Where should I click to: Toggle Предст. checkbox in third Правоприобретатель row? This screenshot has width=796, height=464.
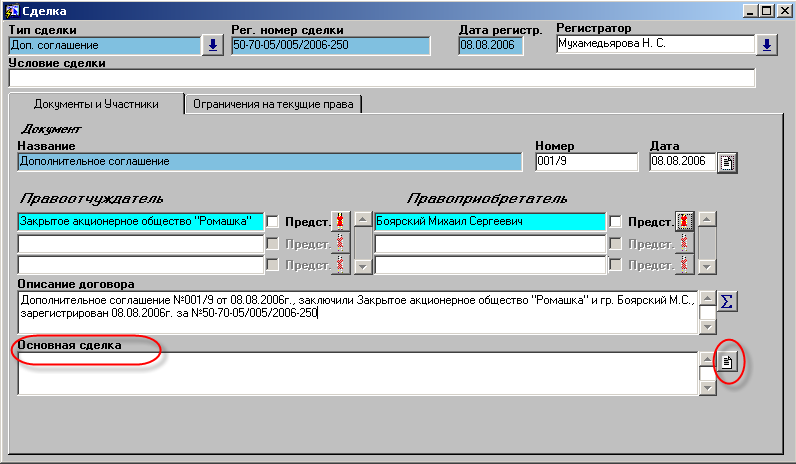click(615, 264)
